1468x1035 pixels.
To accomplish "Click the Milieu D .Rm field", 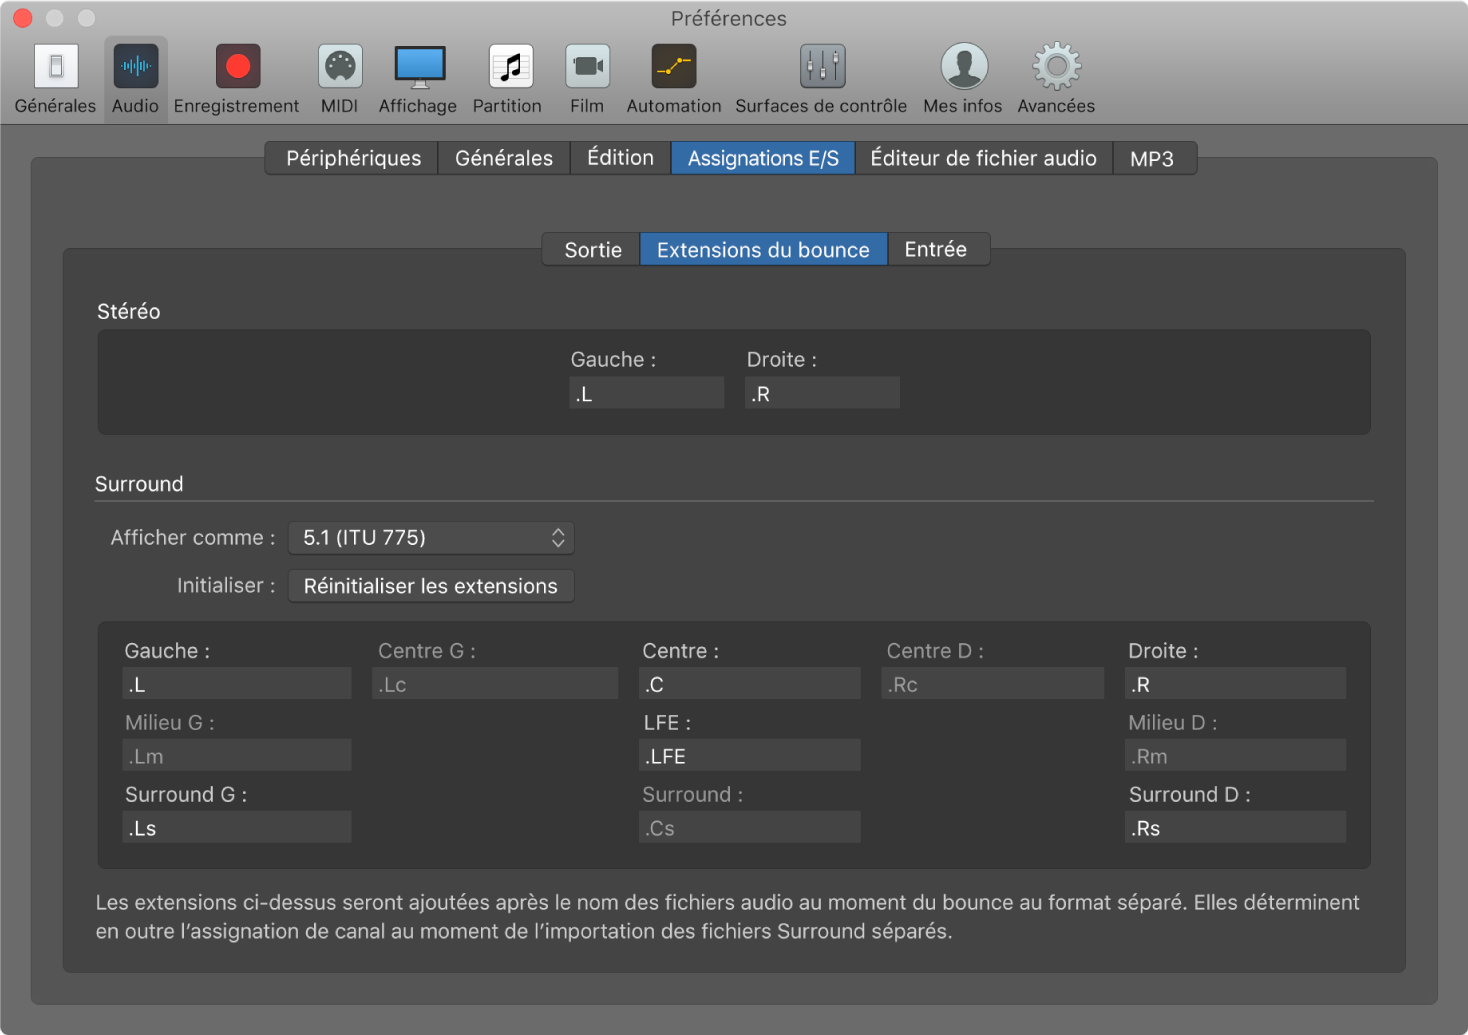I will [x=1236, y=756].
